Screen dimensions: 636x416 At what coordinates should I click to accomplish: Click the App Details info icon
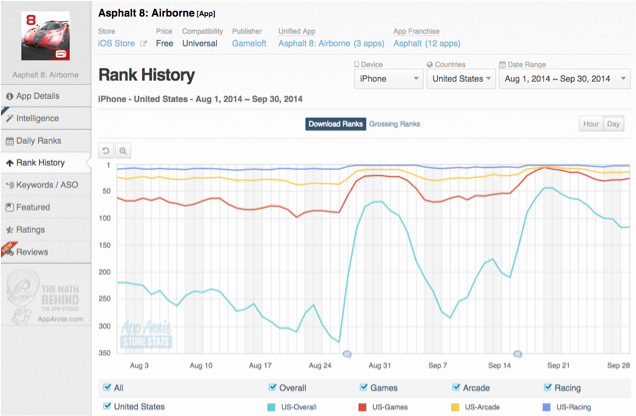coord(10,96)
